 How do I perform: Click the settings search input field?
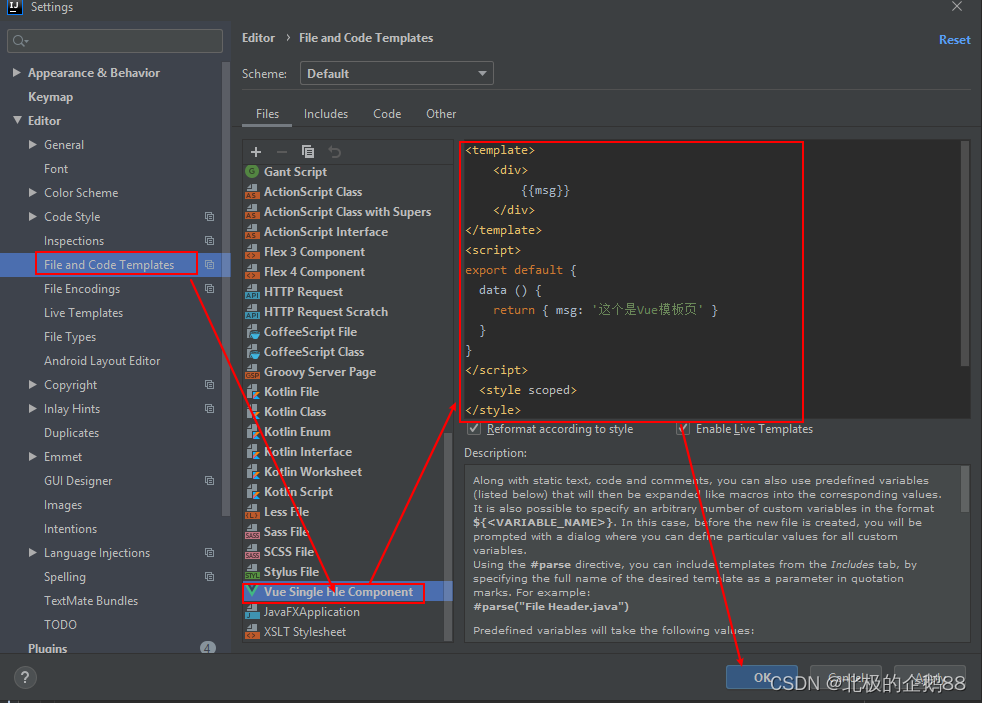tap(115, 41)
